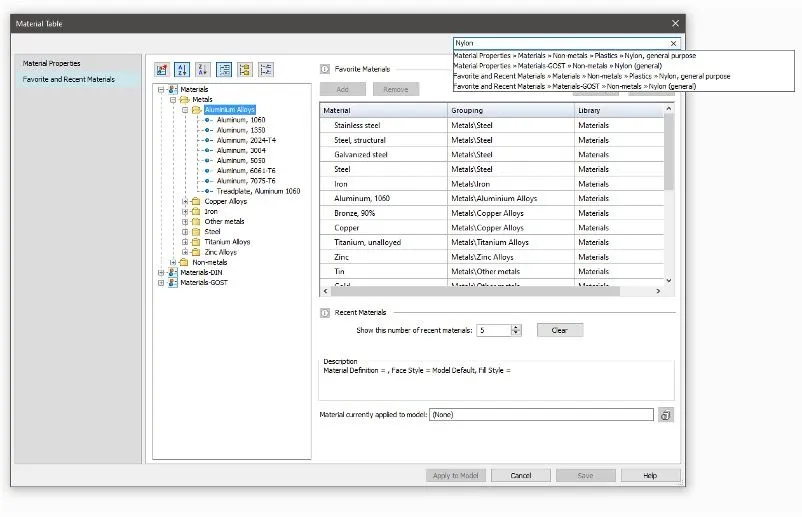Image resolution: width=802 pixels, height=517 pixels.
Task: Click the last toolbar icon above the material tree
Action: [266, 70]
